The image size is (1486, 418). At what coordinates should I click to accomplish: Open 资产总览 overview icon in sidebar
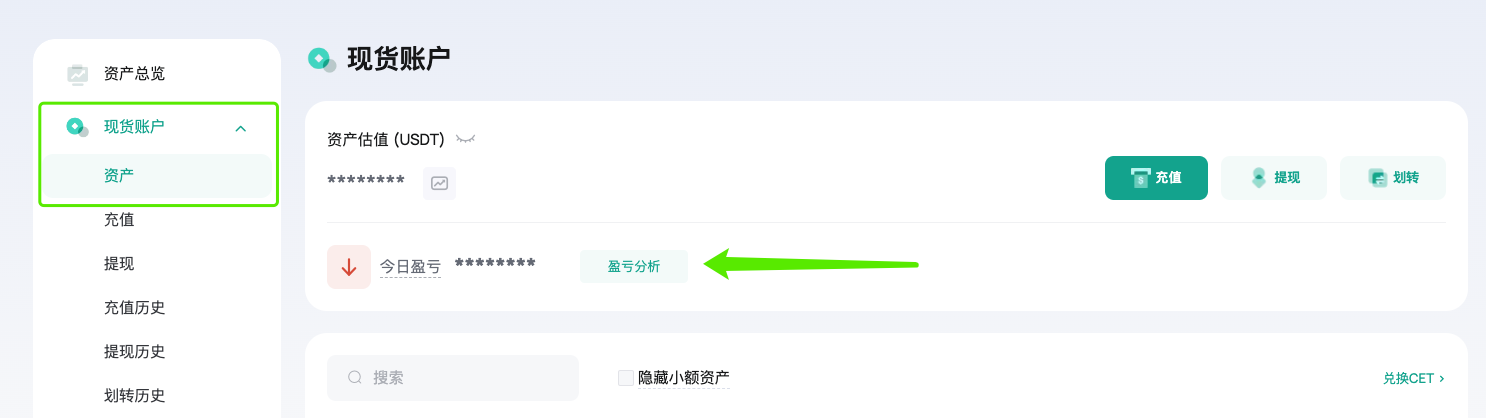point(77,74)
